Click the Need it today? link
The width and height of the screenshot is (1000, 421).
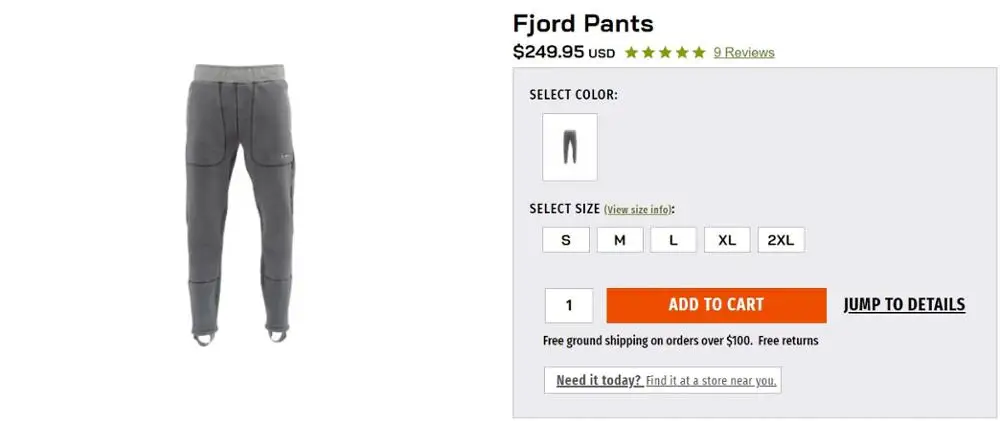tap(599, 380)
